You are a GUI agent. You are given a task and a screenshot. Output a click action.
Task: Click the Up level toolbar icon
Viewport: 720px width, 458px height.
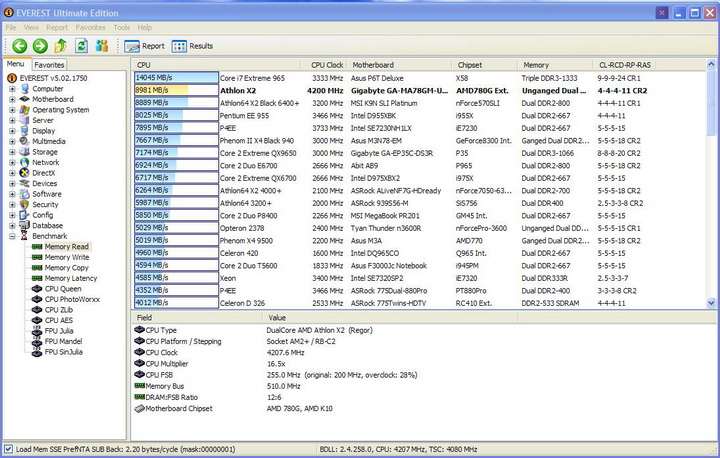[x=60, y=45]
